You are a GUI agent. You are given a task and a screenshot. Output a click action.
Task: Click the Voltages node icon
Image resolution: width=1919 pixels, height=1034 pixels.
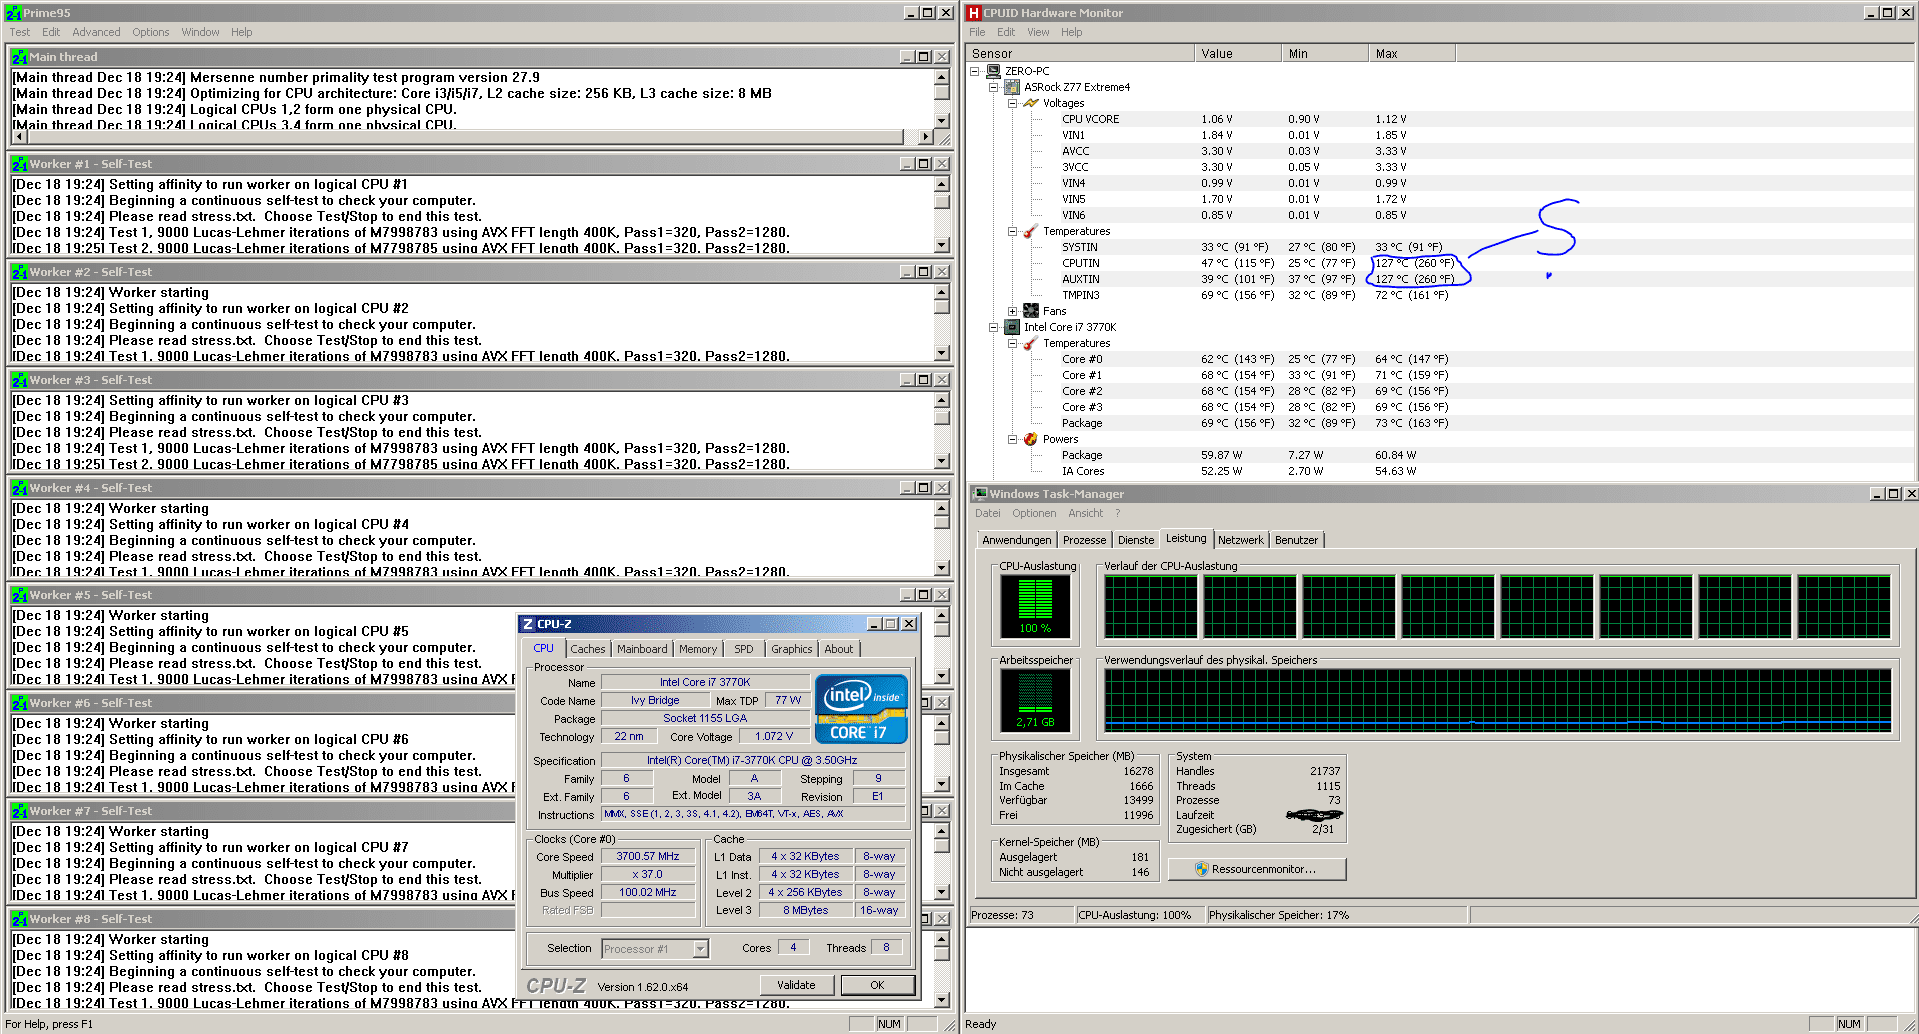point(1030,103)
